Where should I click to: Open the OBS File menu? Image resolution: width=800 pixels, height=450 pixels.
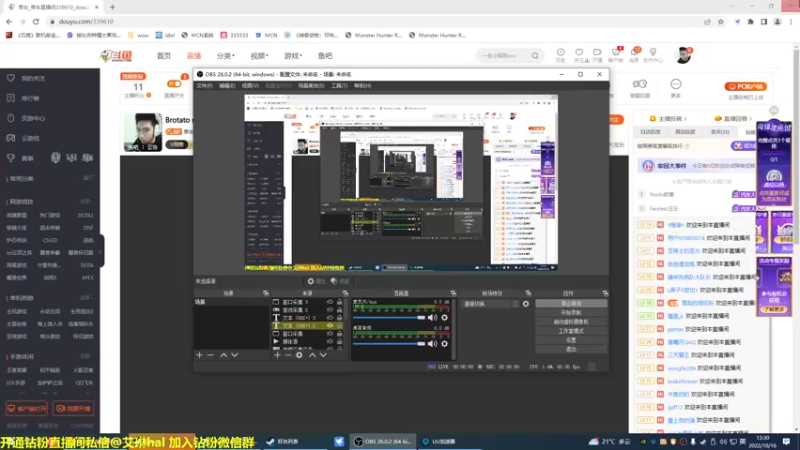(205, 86)
